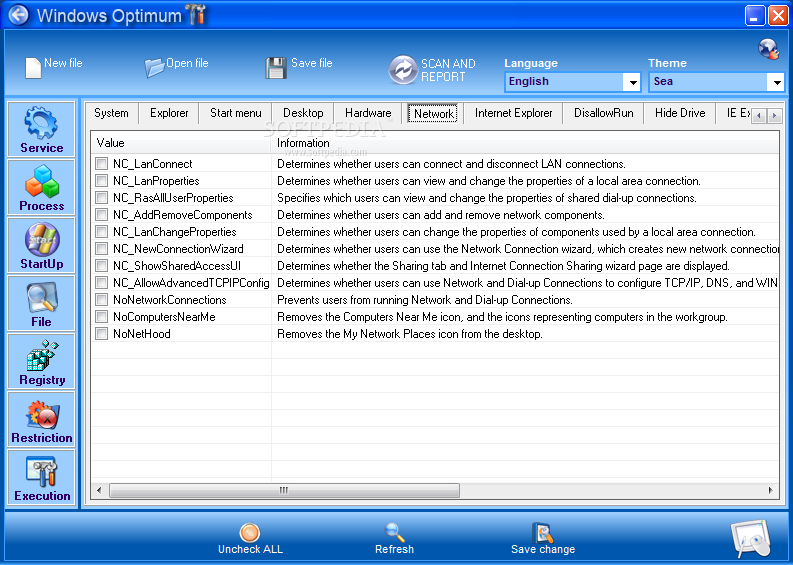793x565 pixels.
Task: Click the back arrow in title bar
Action: click(x=19, y=15)
